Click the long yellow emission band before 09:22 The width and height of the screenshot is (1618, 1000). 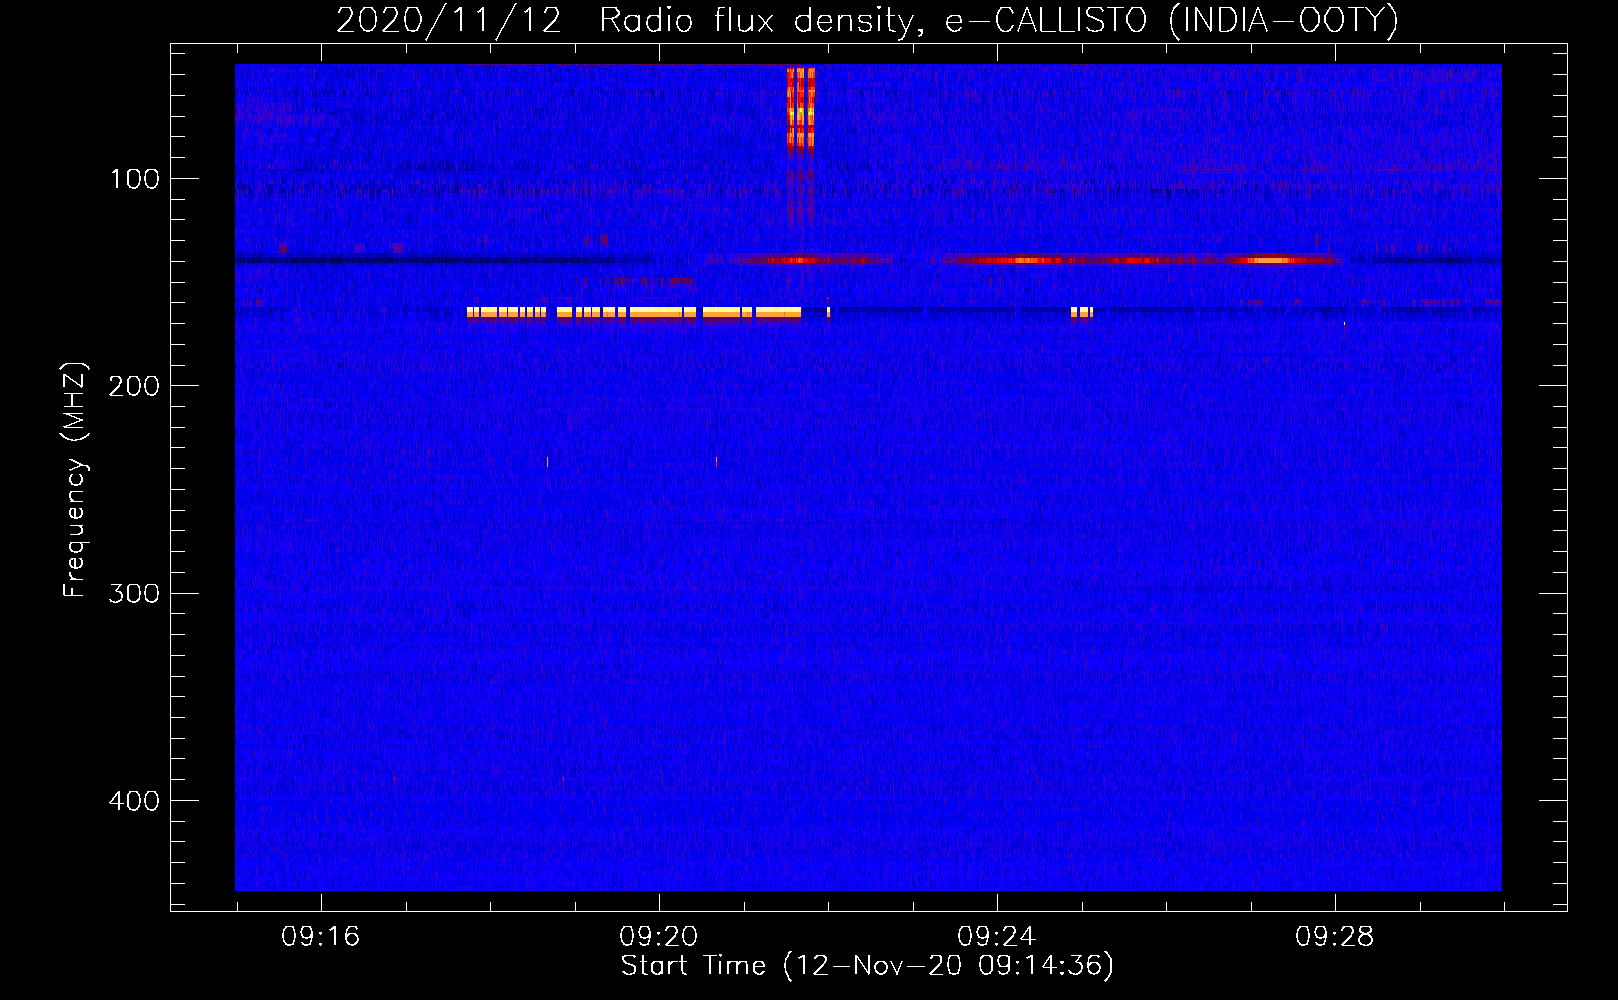tap(634, 313)
